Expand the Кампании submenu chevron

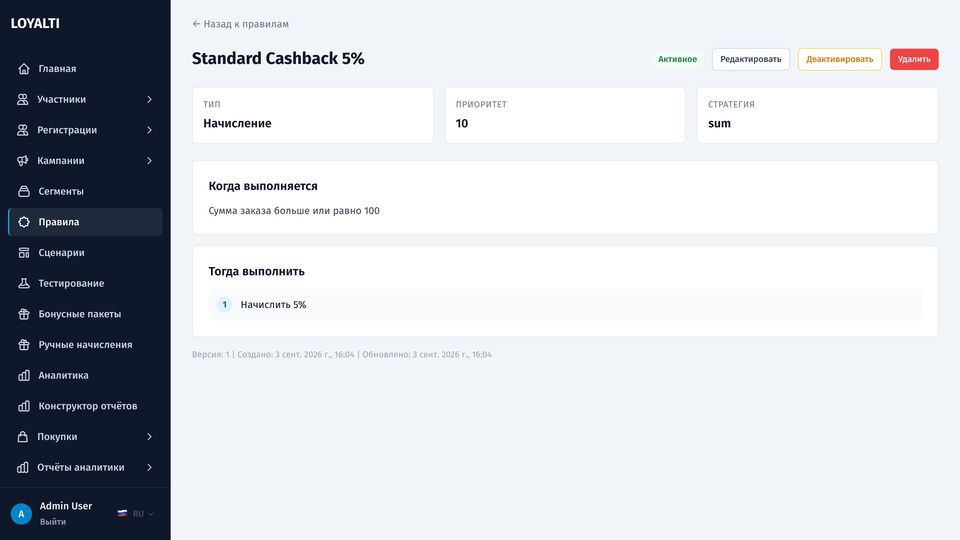click(149, 160)
